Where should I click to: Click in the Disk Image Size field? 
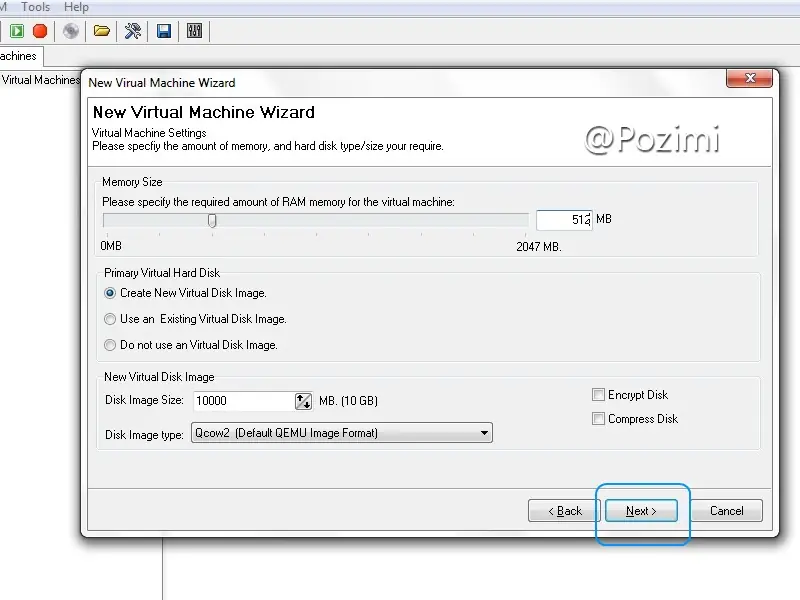pos(244,401)
